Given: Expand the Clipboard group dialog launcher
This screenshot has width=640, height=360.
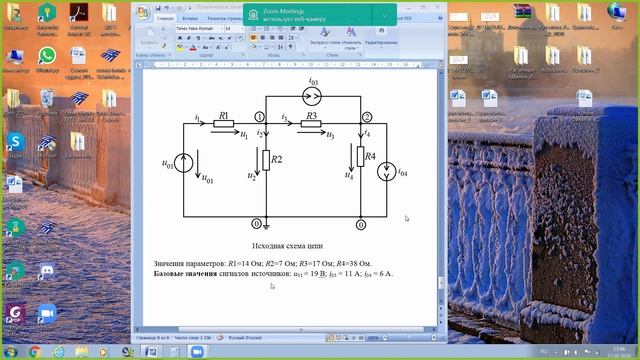Looking at the screenshot, I should coord(169,55).
